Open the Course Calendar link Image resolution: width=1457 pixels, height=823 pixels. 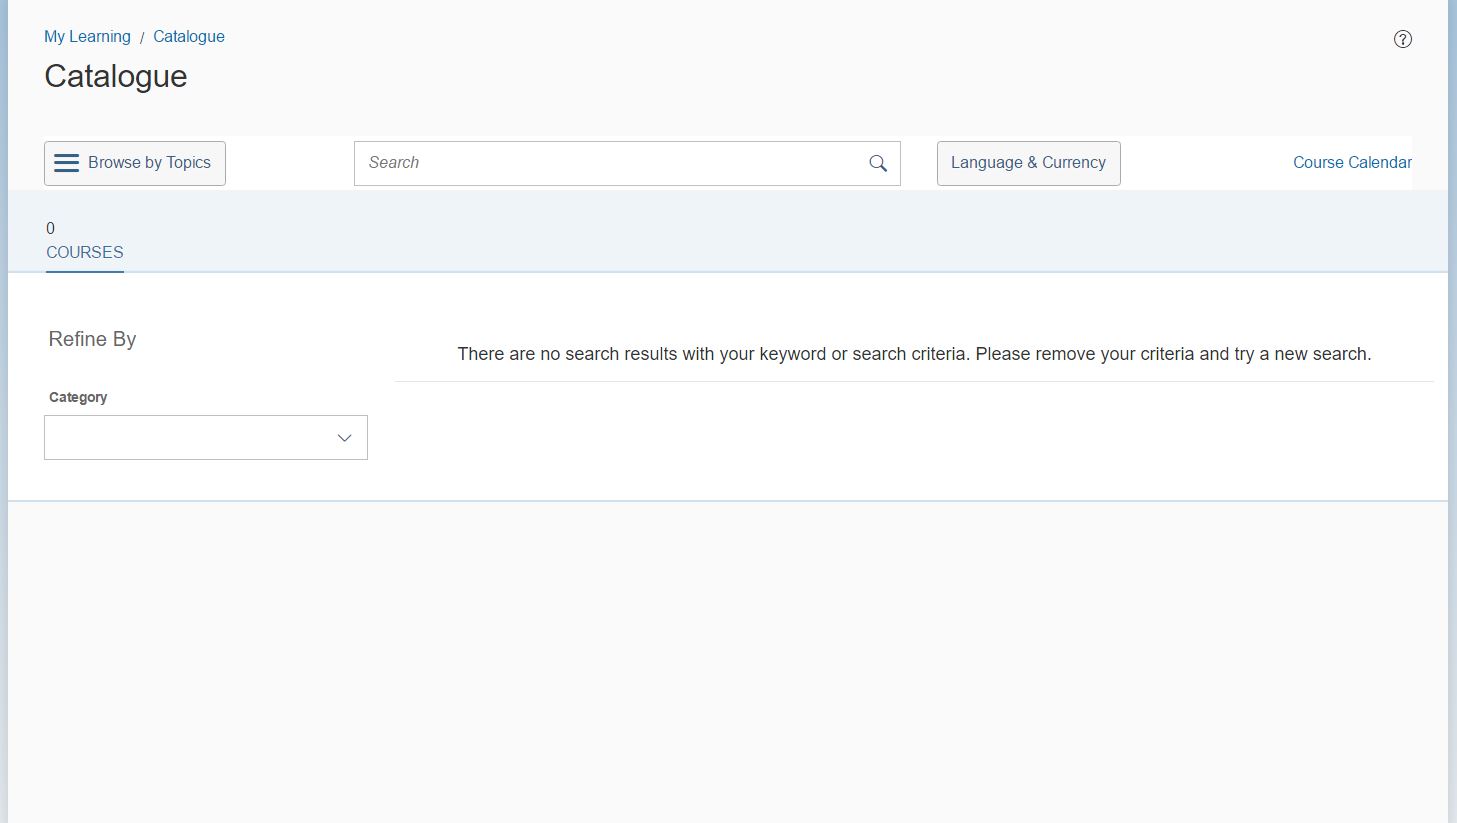pyautogui.click(x=1352, y=162)
